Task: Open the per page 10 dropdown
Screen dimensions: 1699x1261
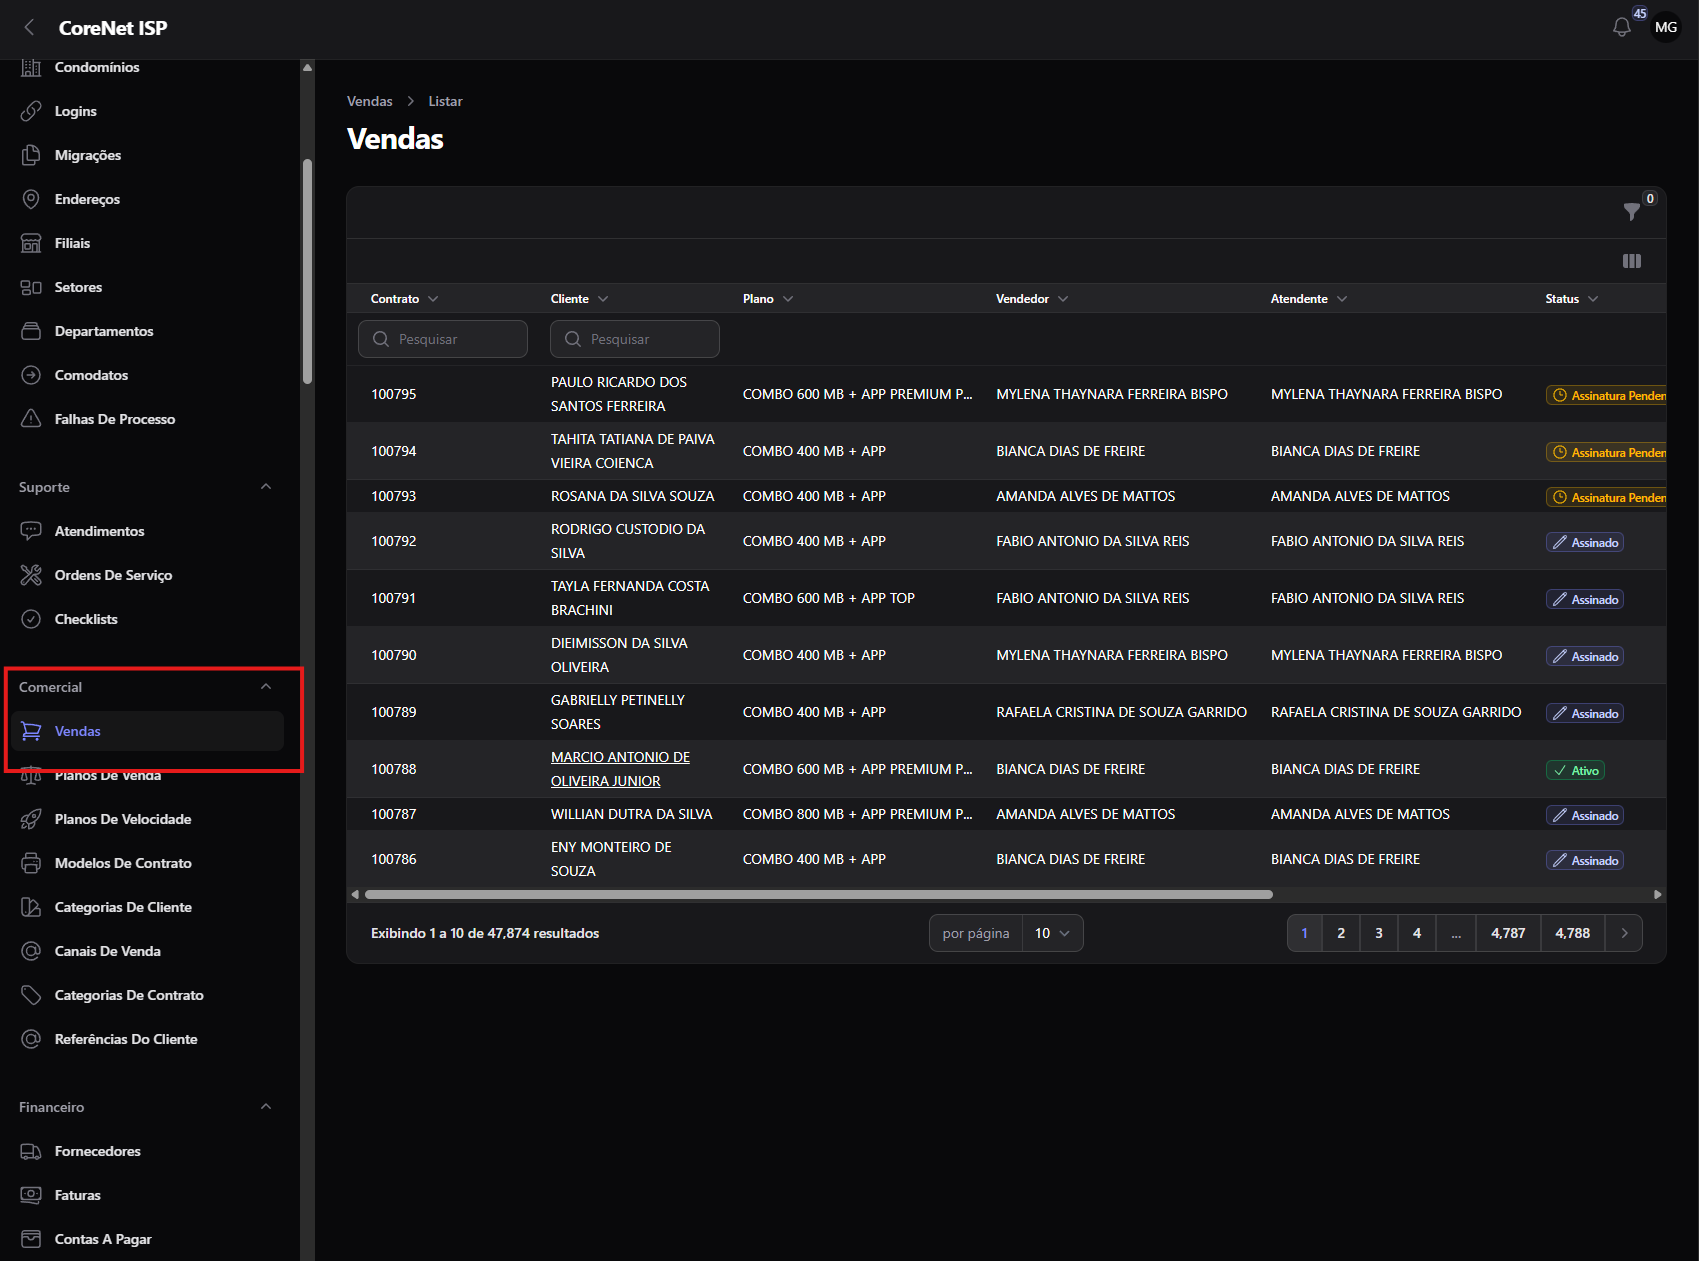Action: pos(1052,933)
